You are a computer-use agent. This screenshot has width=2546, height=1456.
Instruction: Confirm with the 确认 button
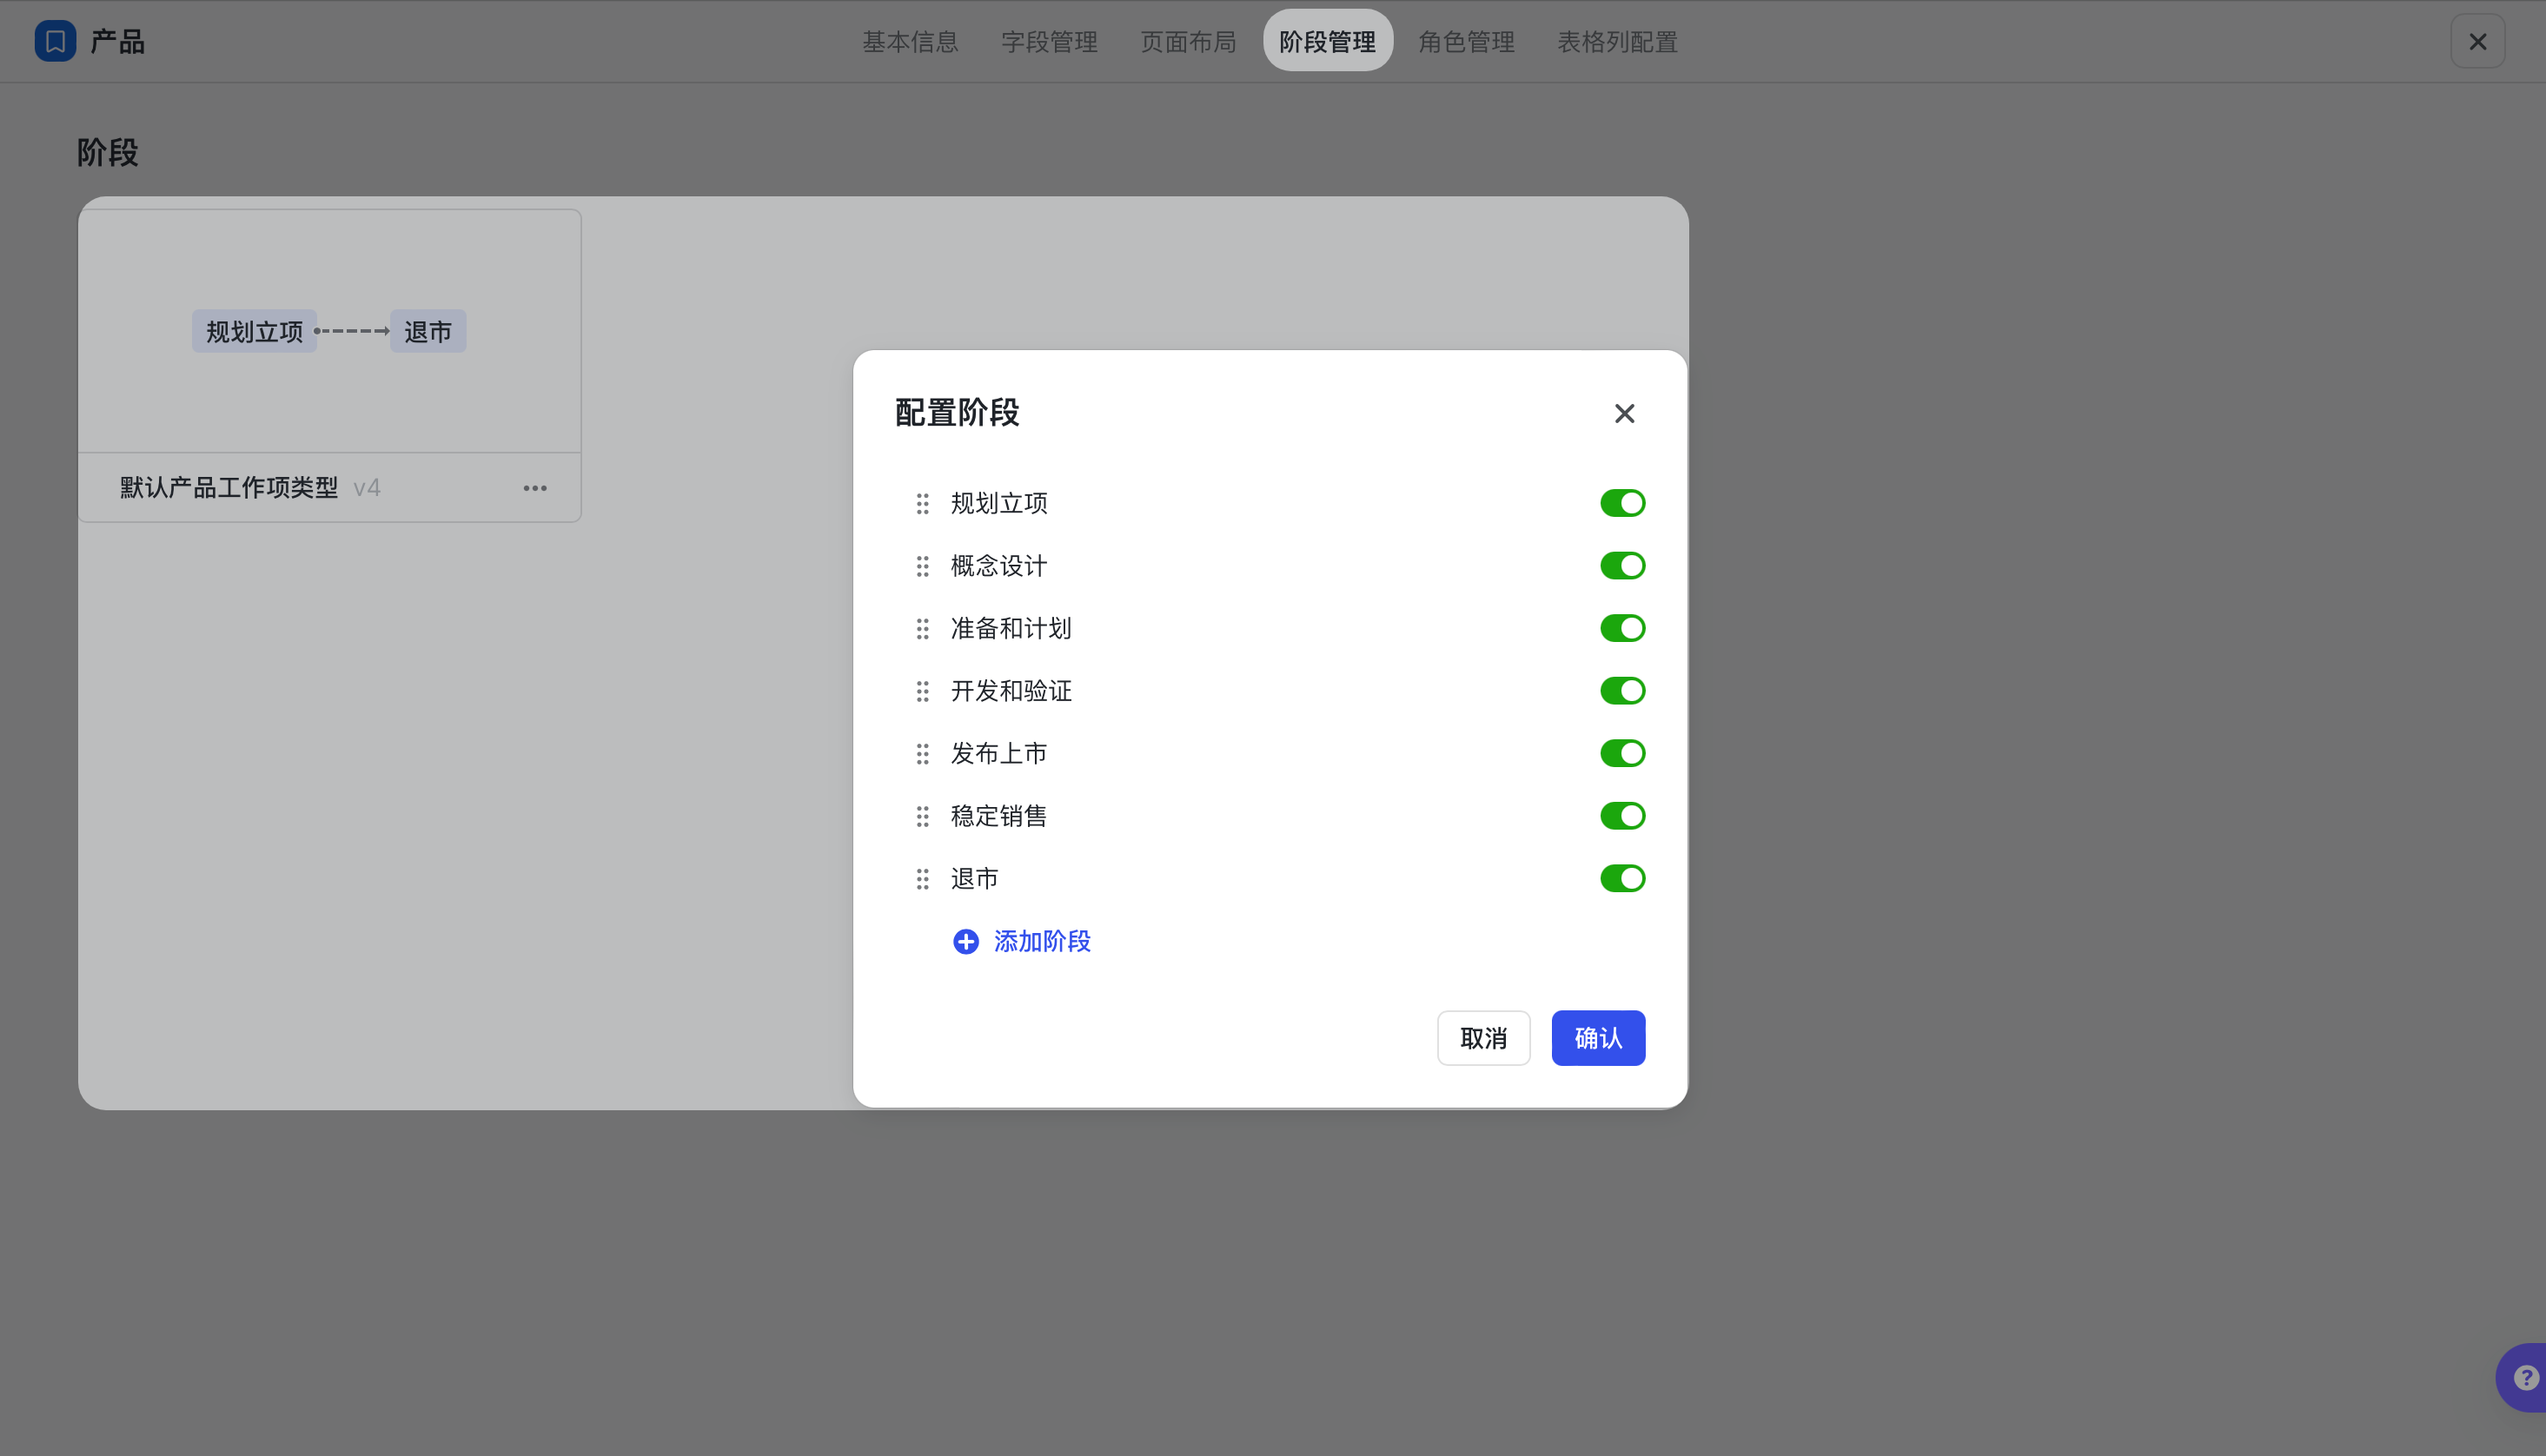pos(1598,1038)
